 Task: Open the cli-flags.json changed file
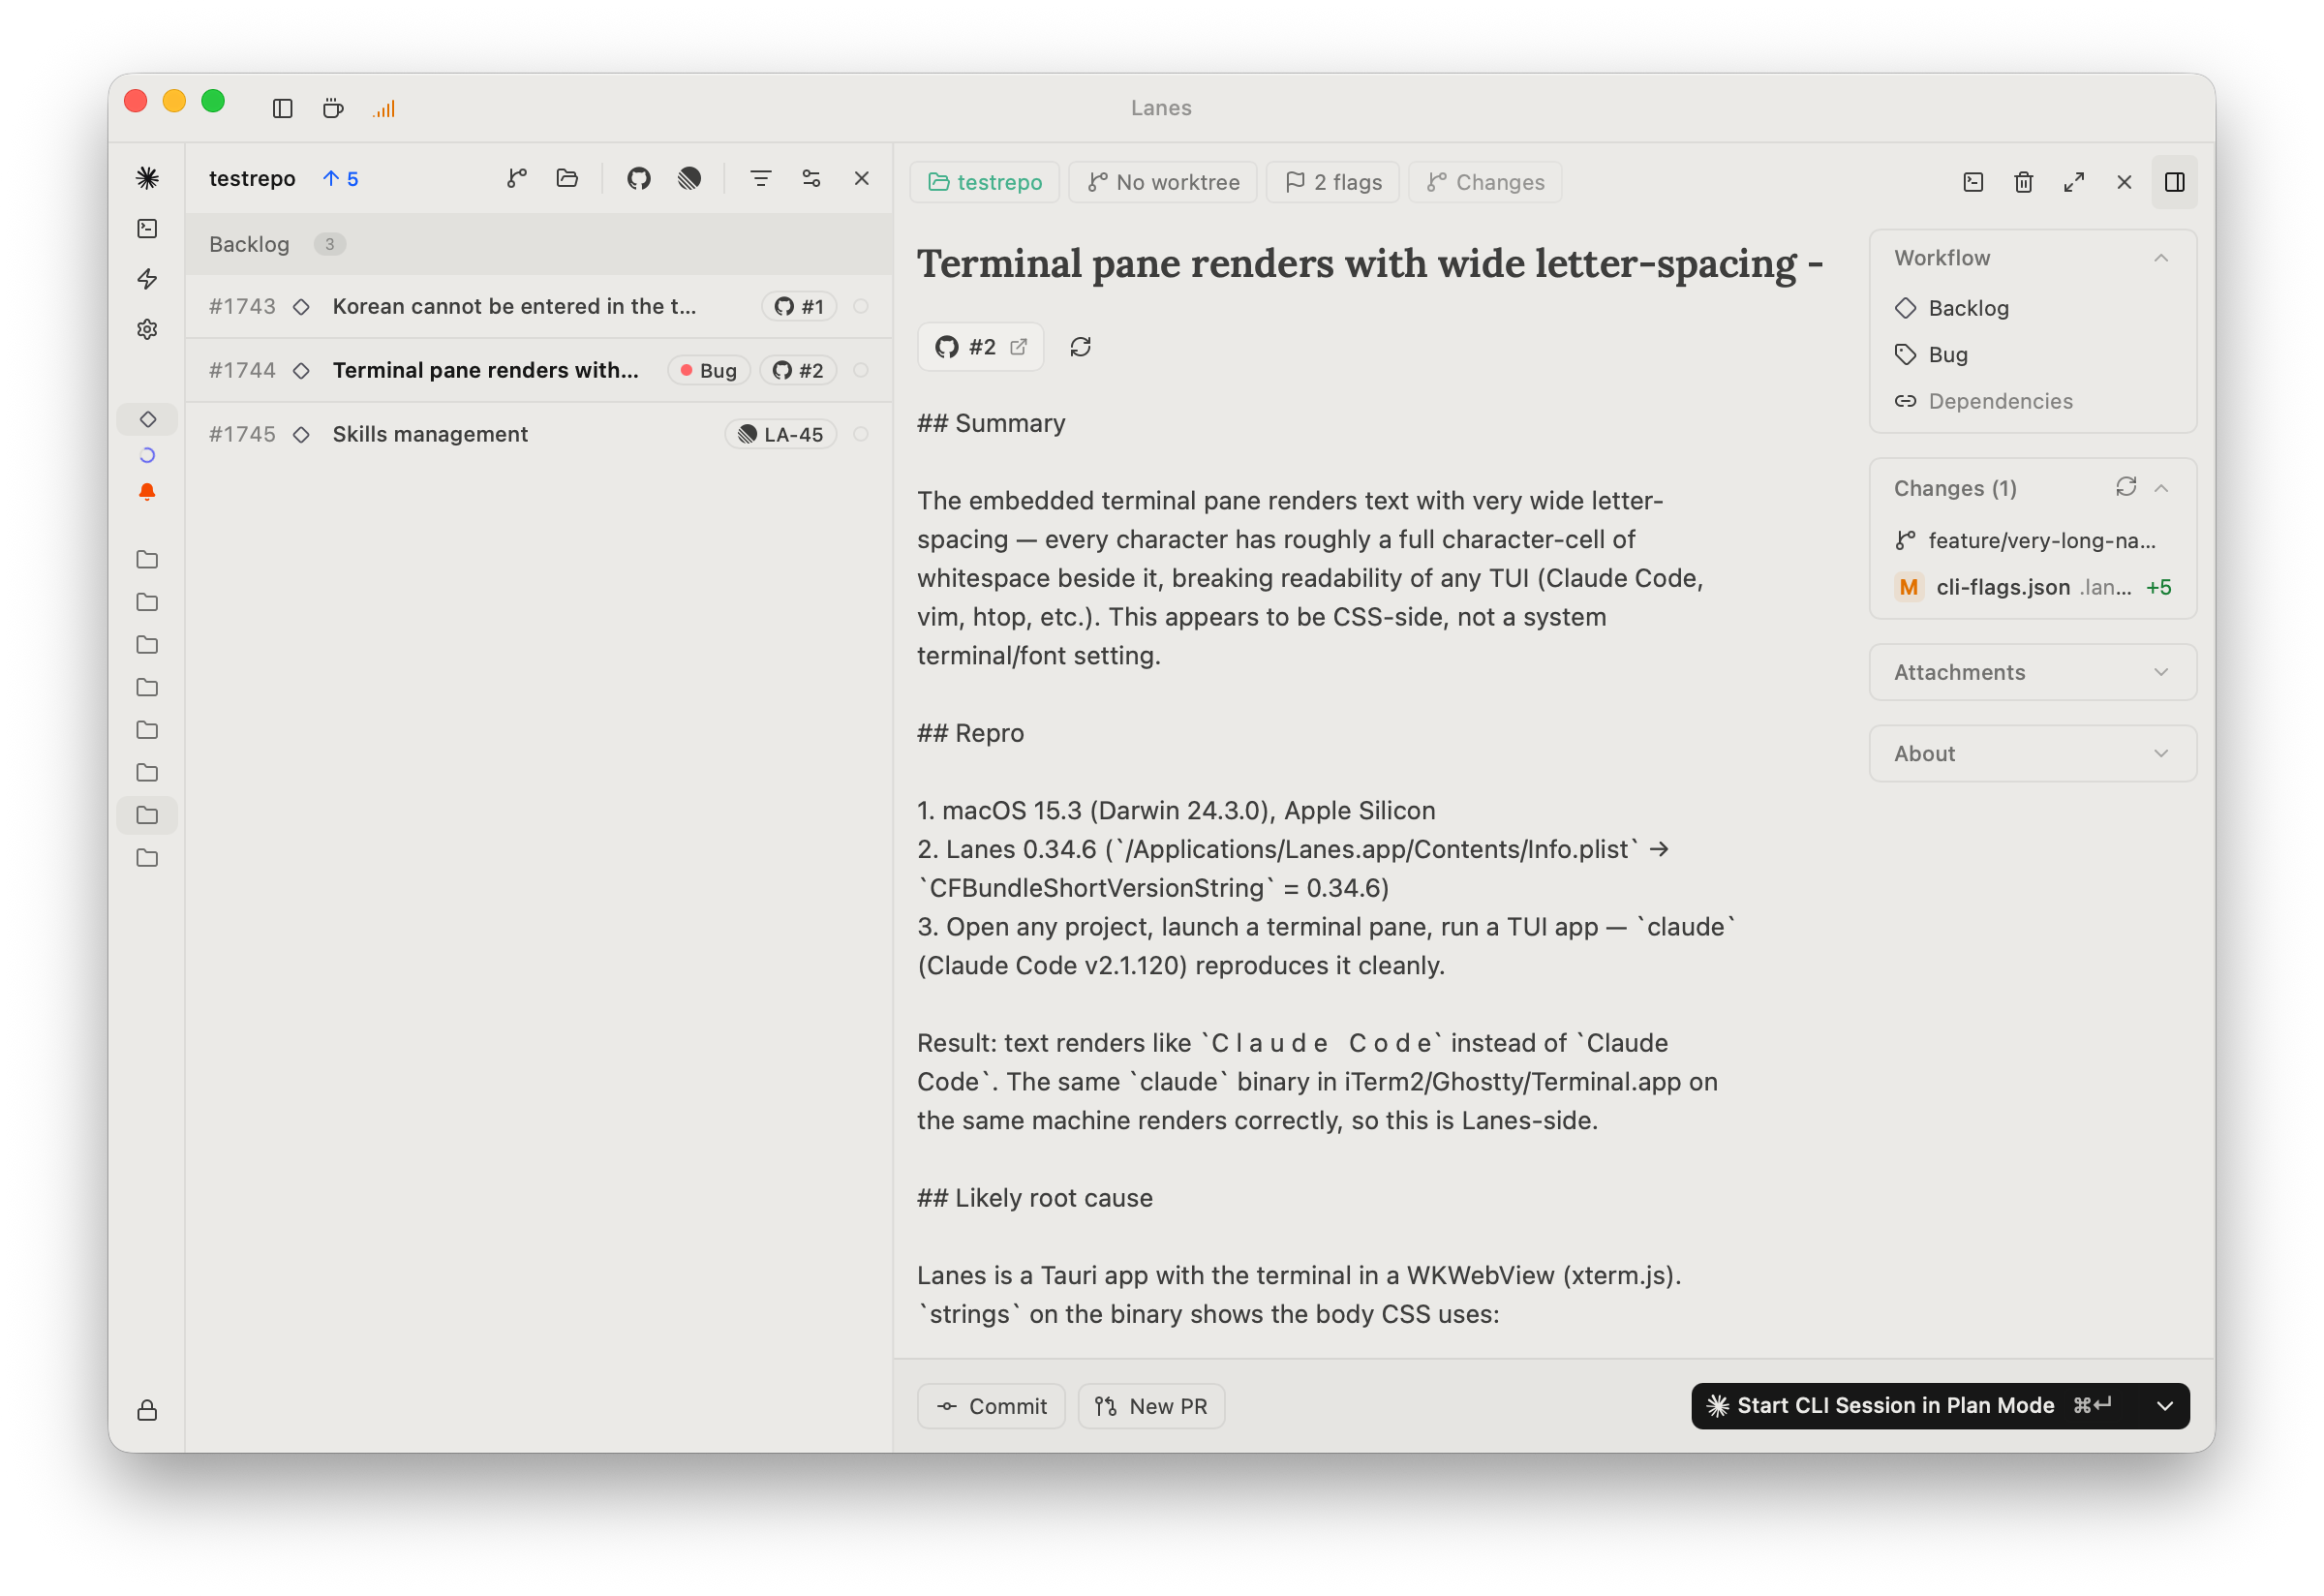pos(2033,587)
